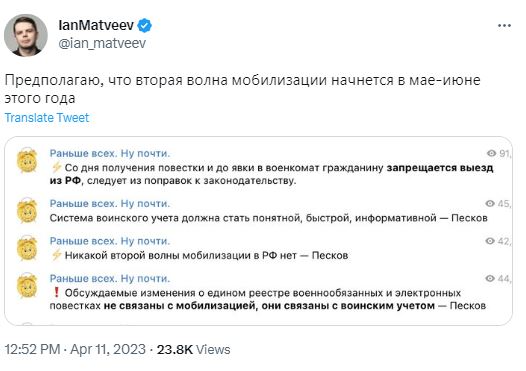
Task: Click the fourth alarm clock channel avatar
Action: (x=27, y=285)
